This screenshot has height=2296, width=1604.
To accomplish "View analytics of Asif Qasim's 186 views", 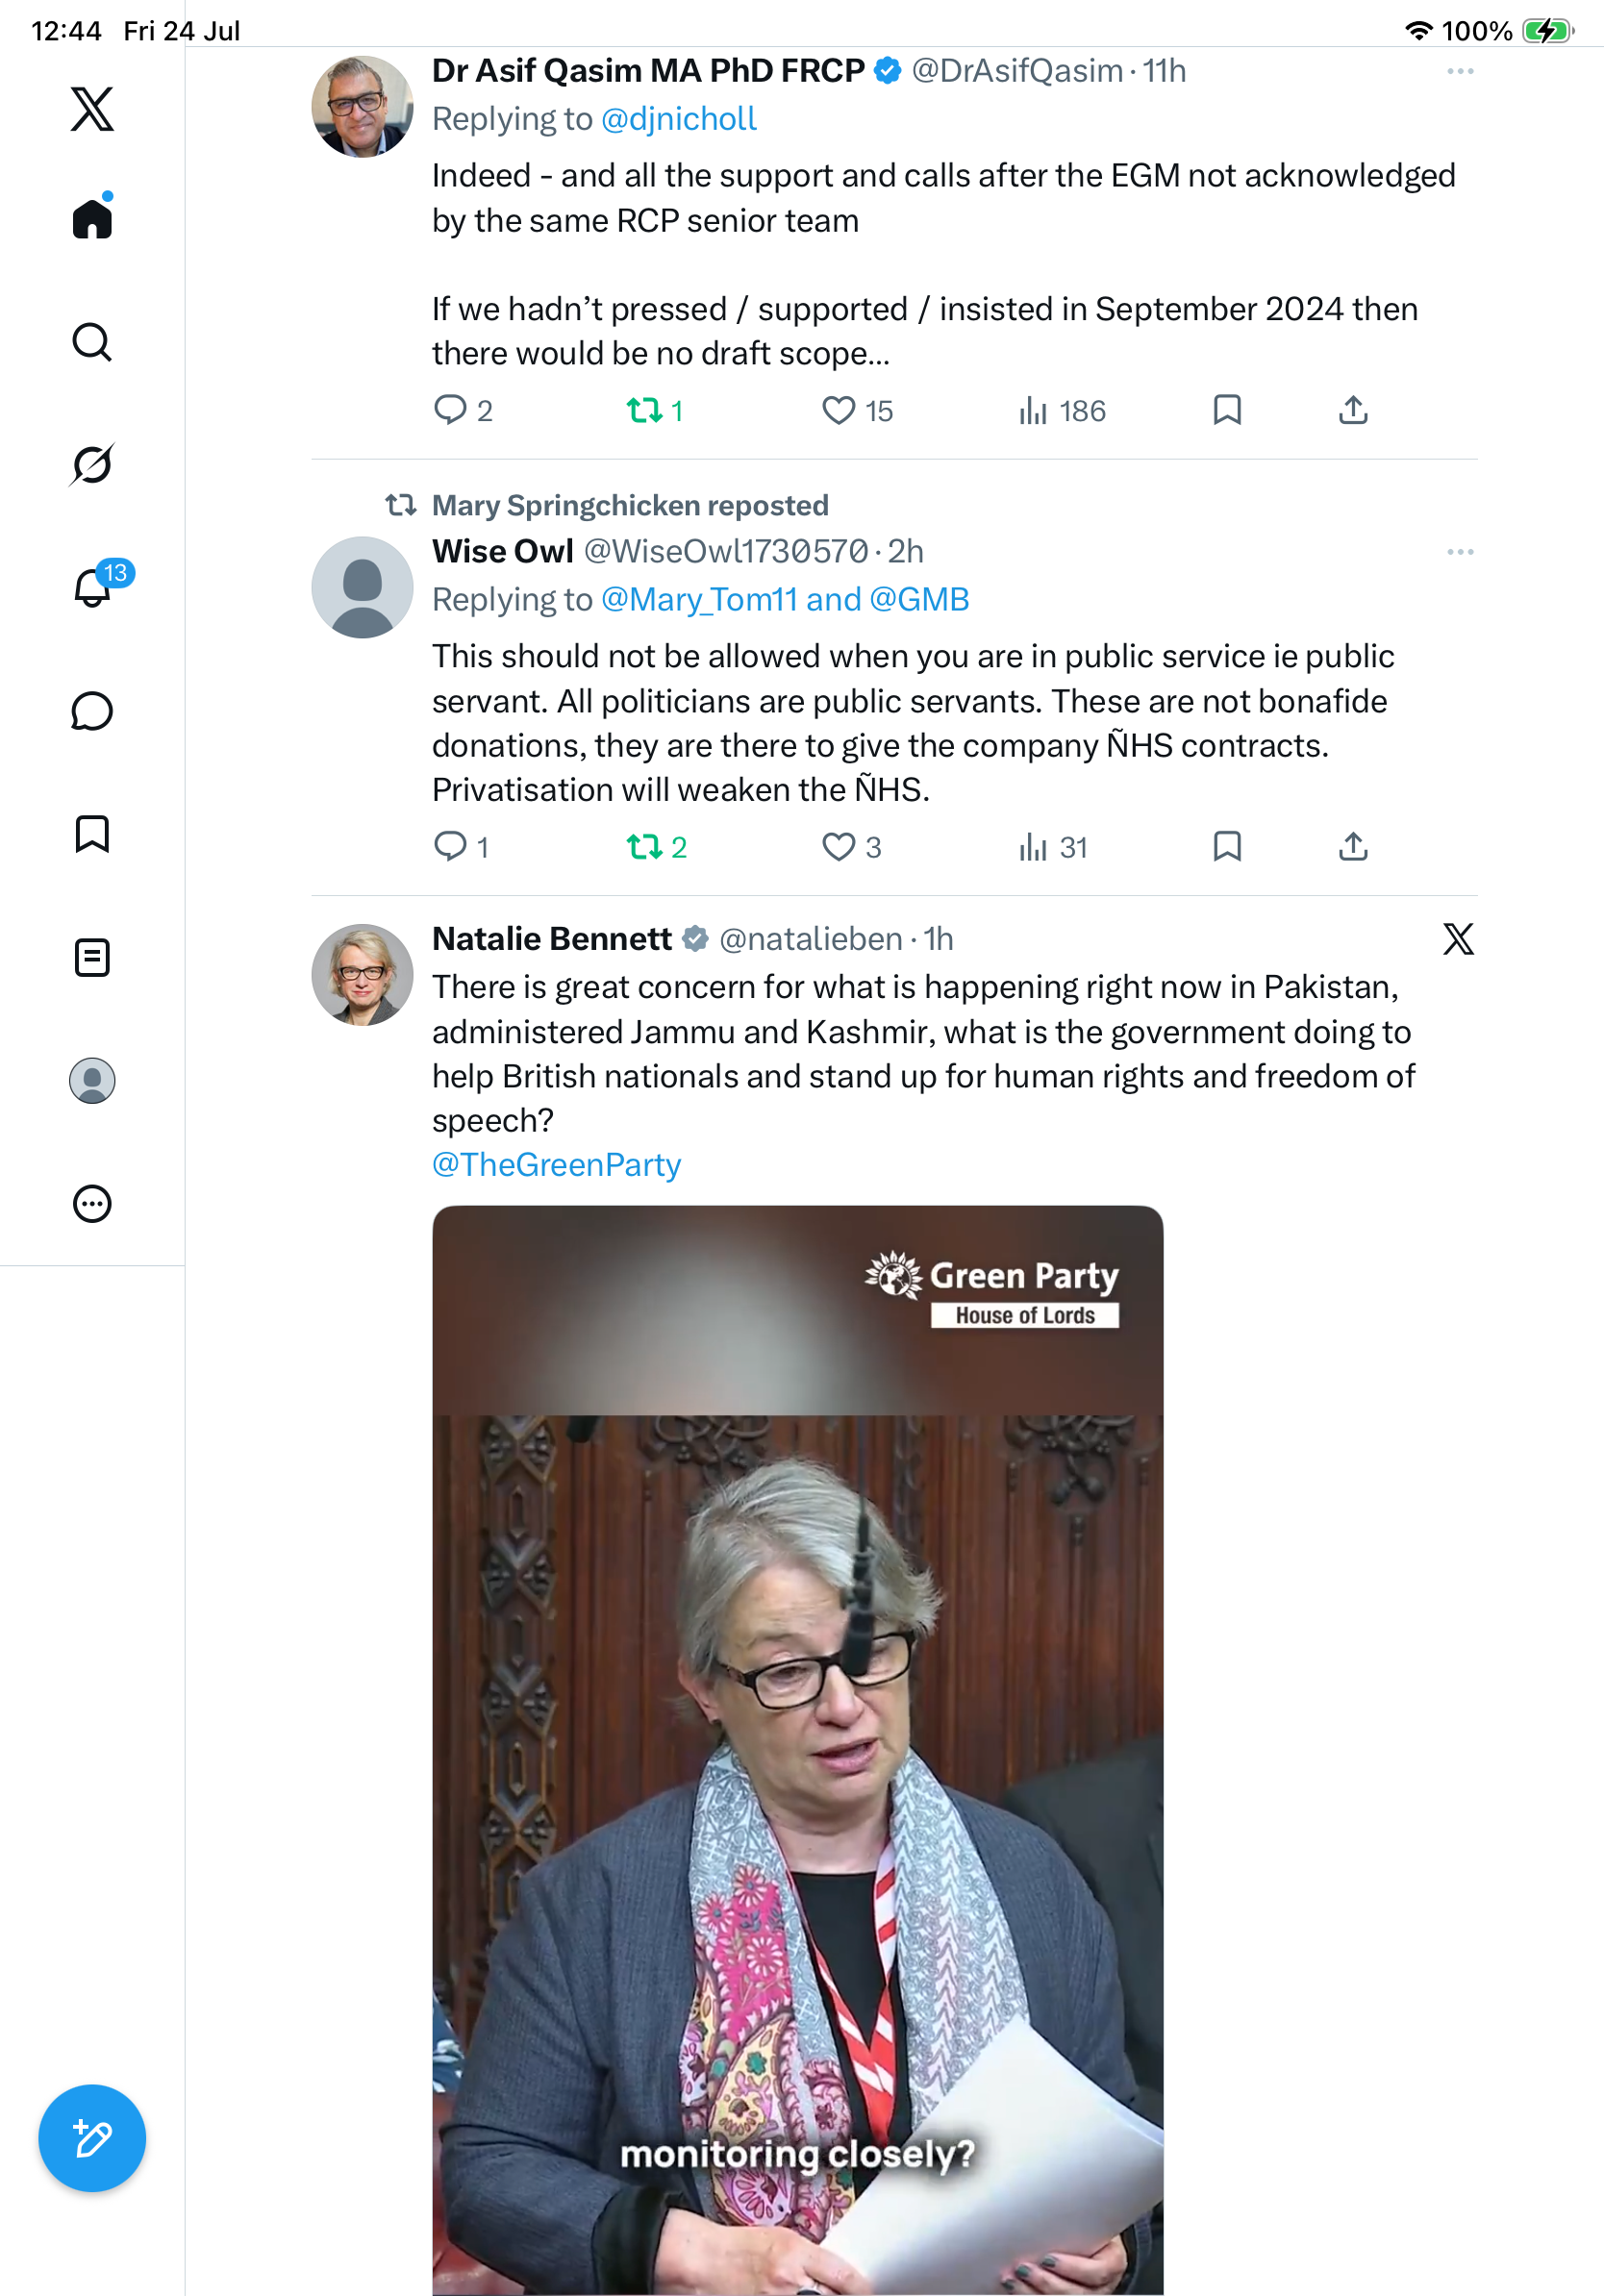I will click(1062, 410).
